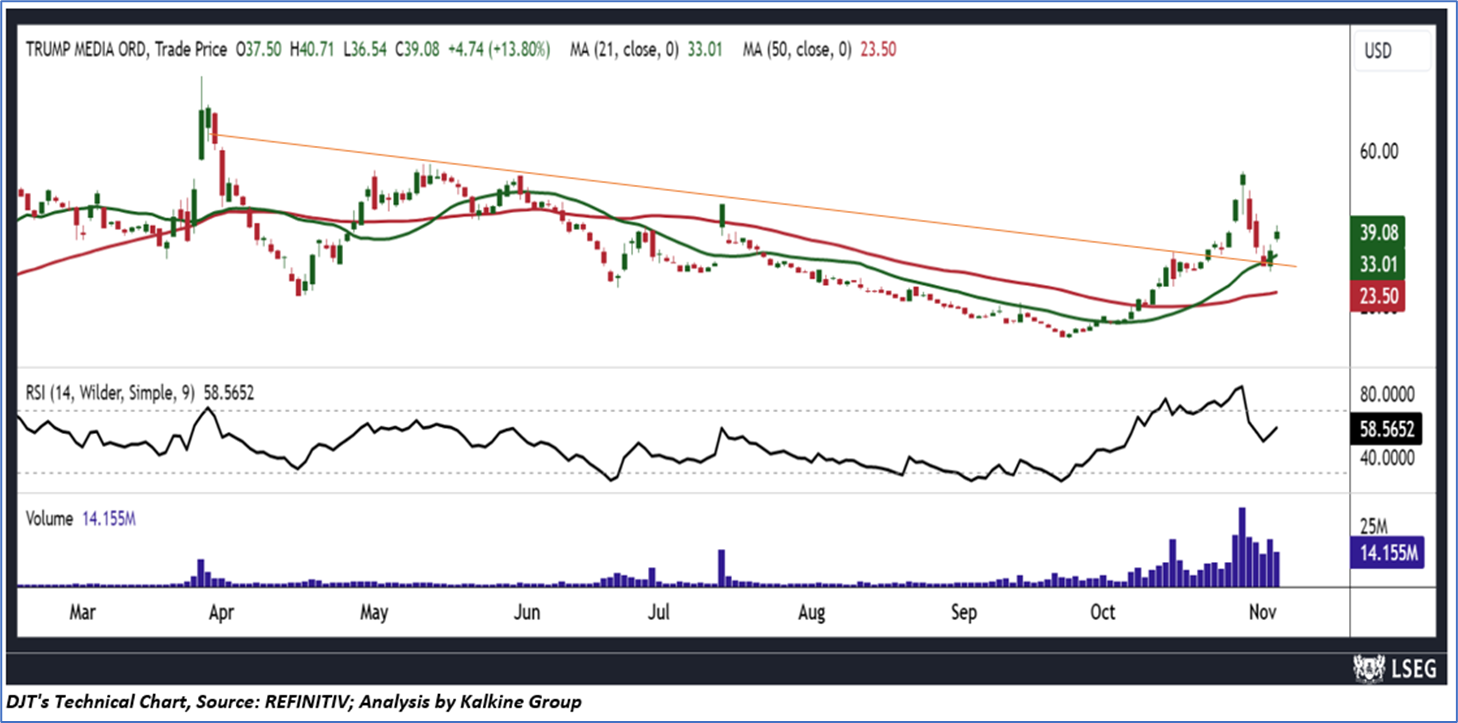Viewport: 1458px width, 723px height.
Task: Click the Aug label on the time axis
Action: tap(811, 612)
